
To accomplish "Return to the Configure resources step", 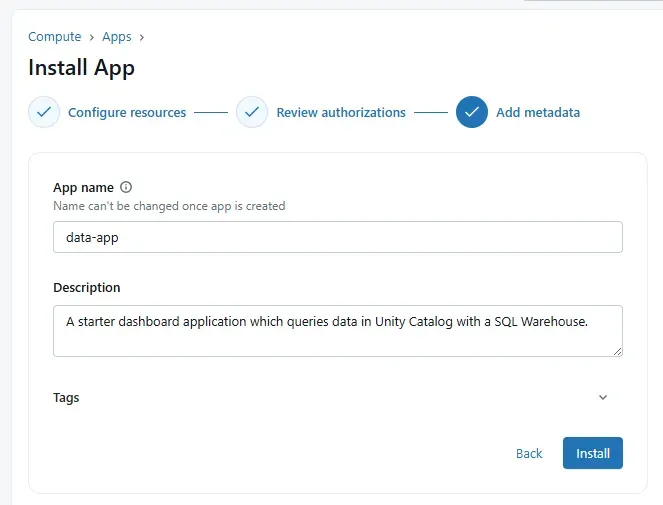I will point(127,113).
